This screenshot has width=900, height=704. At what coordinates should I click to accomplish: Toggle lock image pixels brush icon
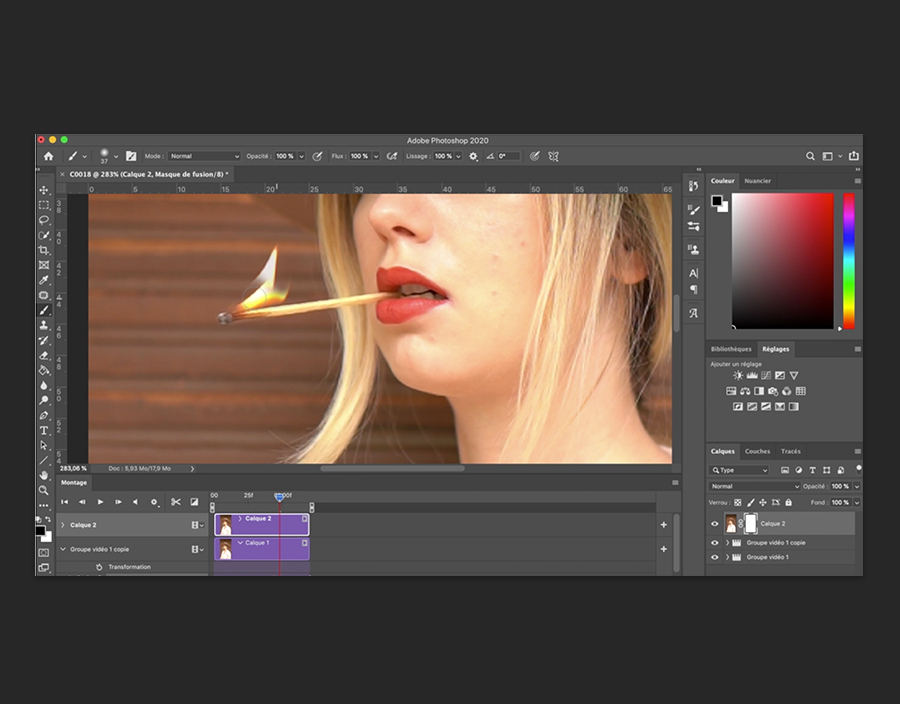point(750,503)
